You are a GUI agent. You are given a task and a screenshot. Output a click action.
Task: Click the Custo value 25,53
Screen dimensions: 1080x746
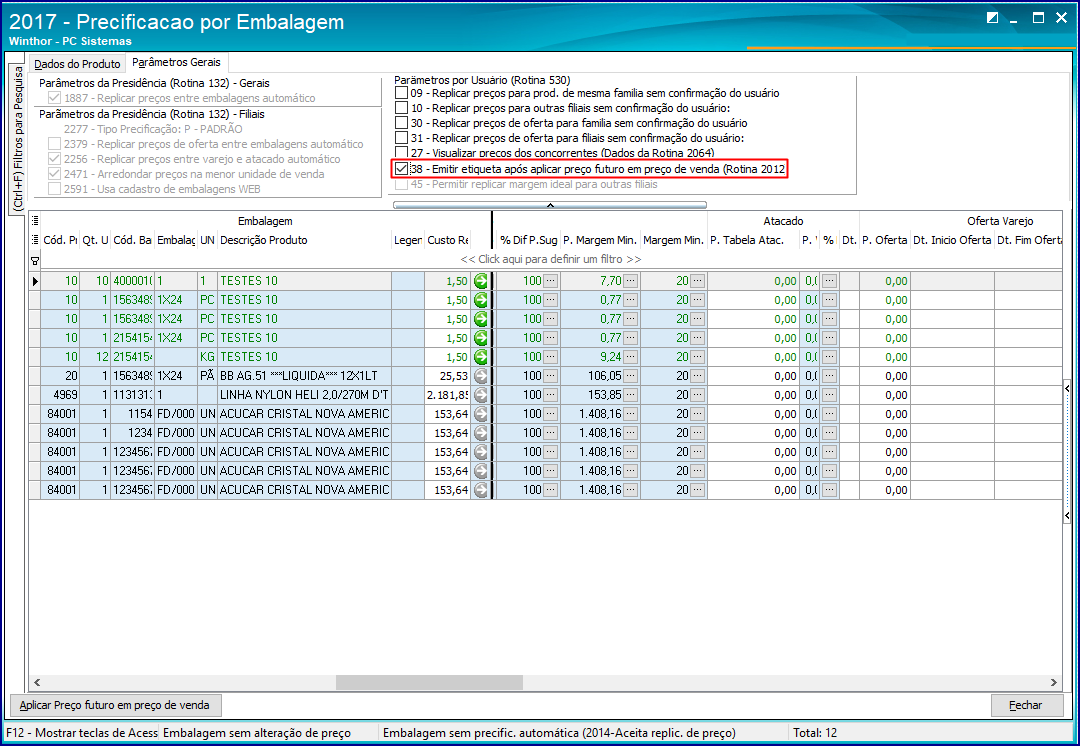point(448,376)
